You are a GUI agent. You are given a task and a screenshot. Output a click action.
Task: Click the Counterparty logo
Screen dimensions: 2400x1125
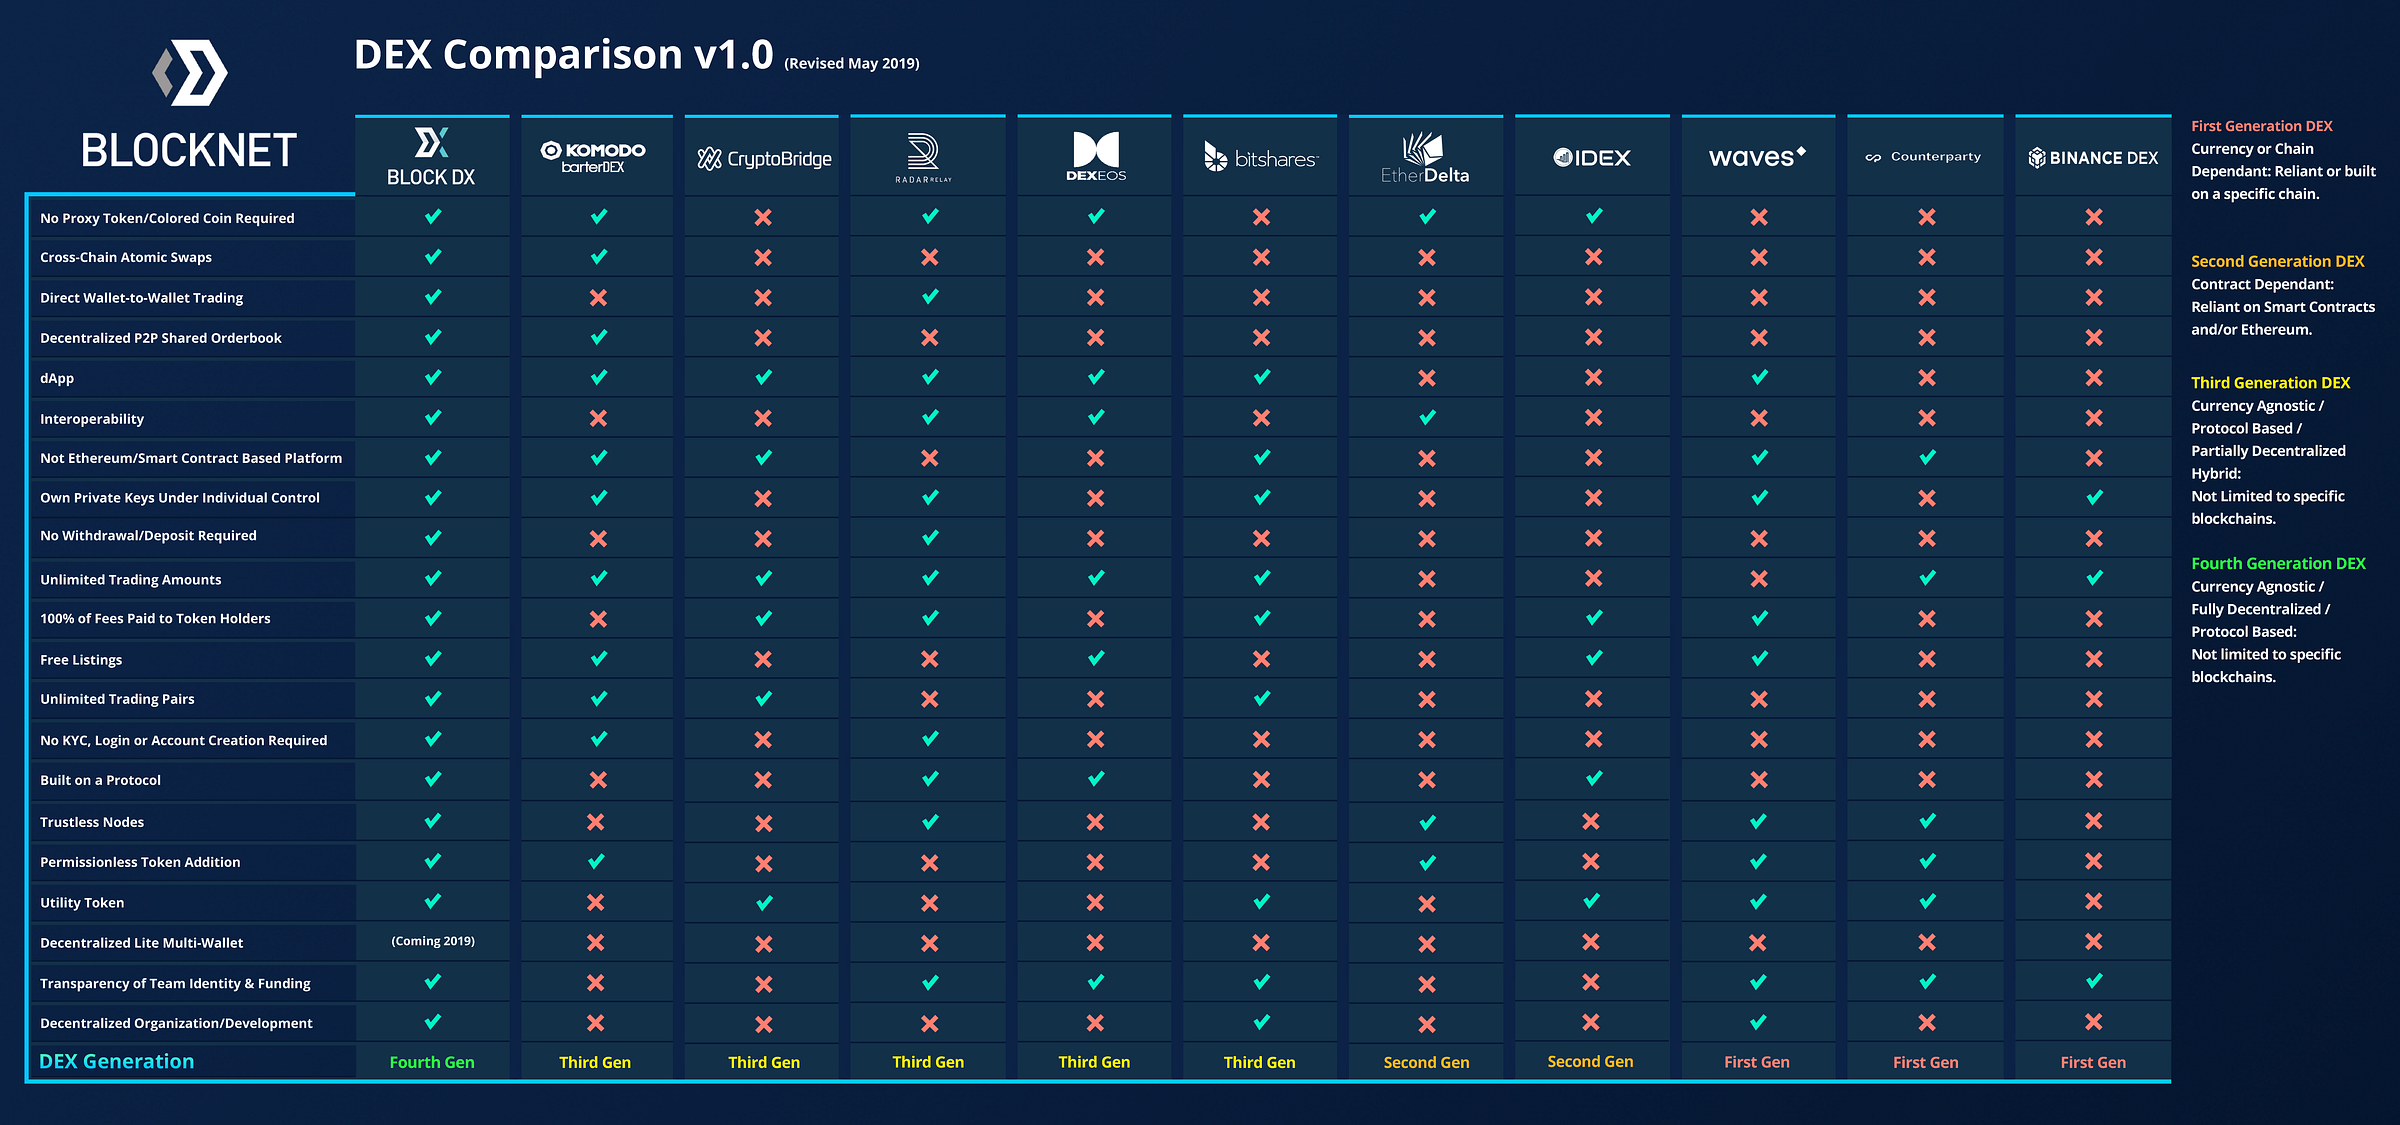pyautogui.click(x=1923, y=157)
